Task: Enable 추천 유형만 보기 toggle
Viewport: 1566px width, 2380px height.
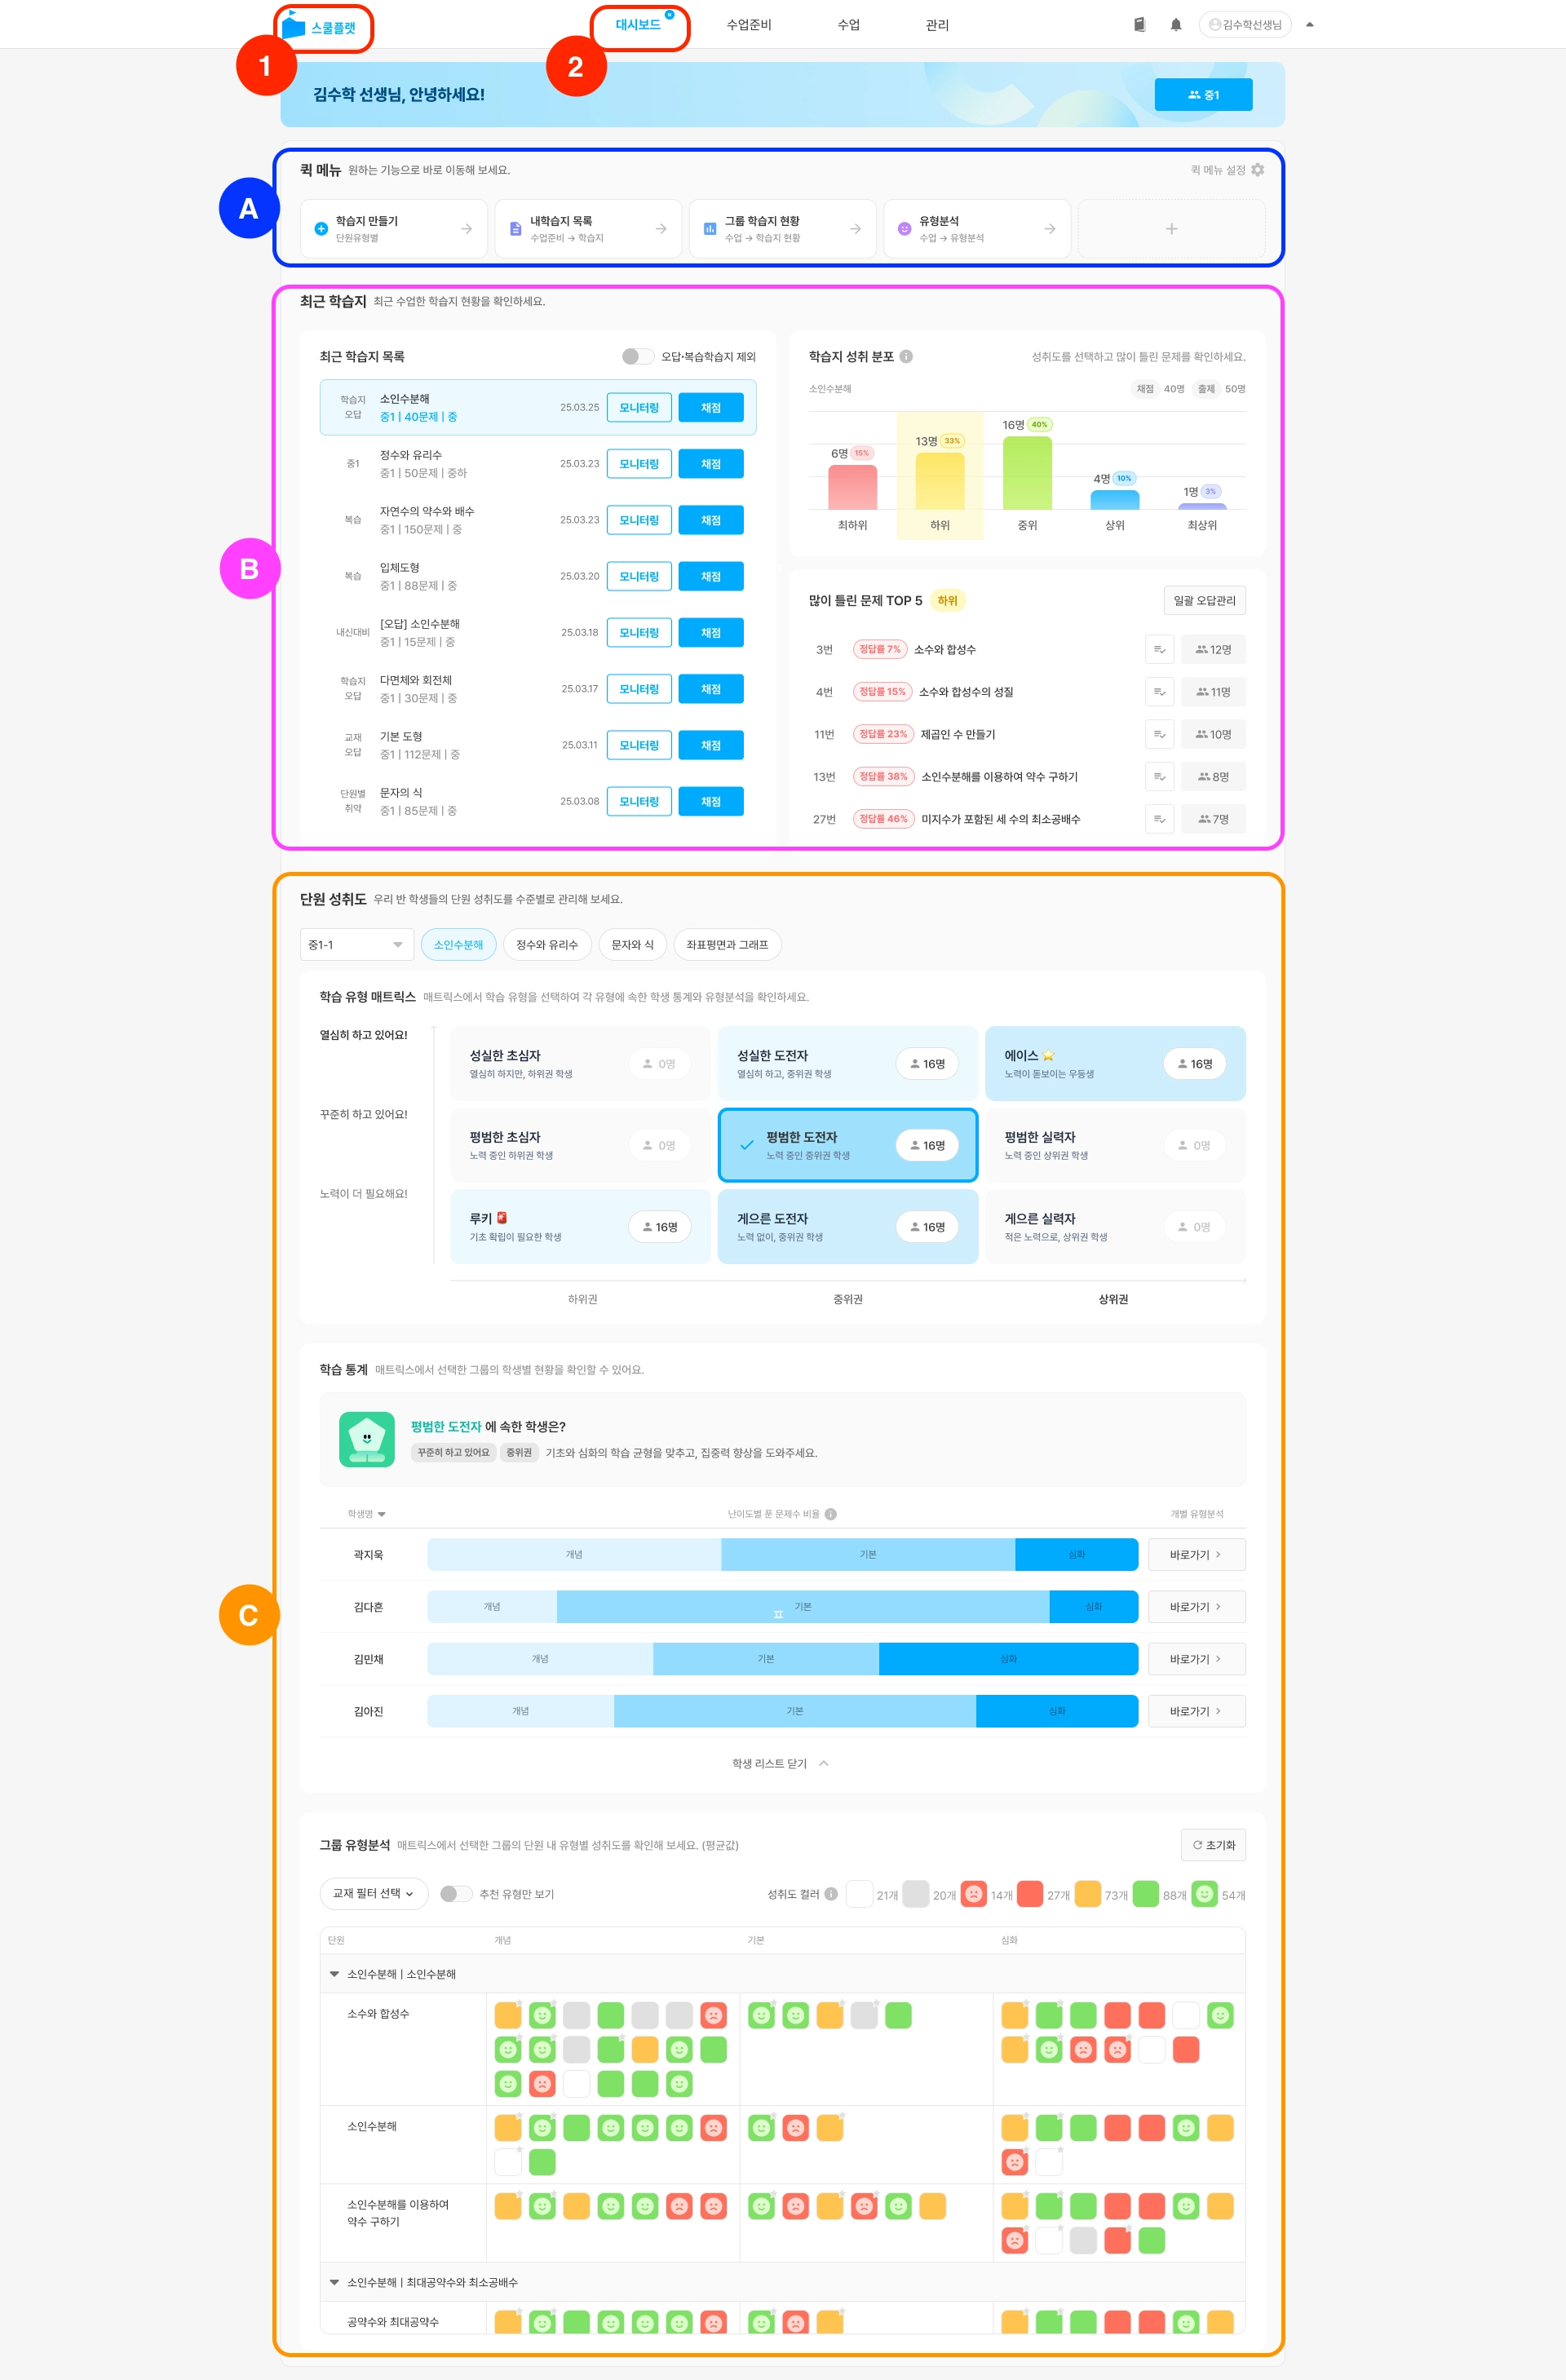Action: point(456,1894)
